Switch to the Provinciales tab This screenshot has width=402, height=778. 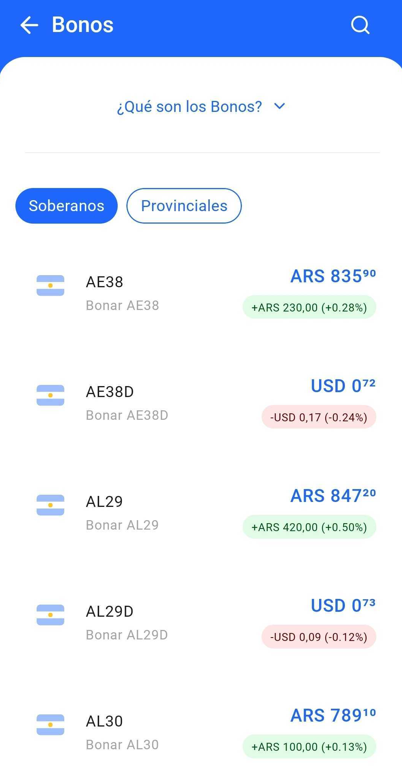(184, 206)
